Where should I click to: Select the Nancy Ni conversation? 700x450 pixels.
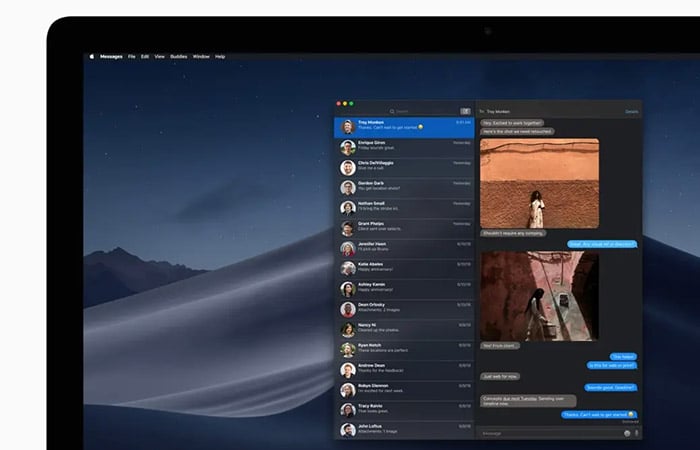404,330
